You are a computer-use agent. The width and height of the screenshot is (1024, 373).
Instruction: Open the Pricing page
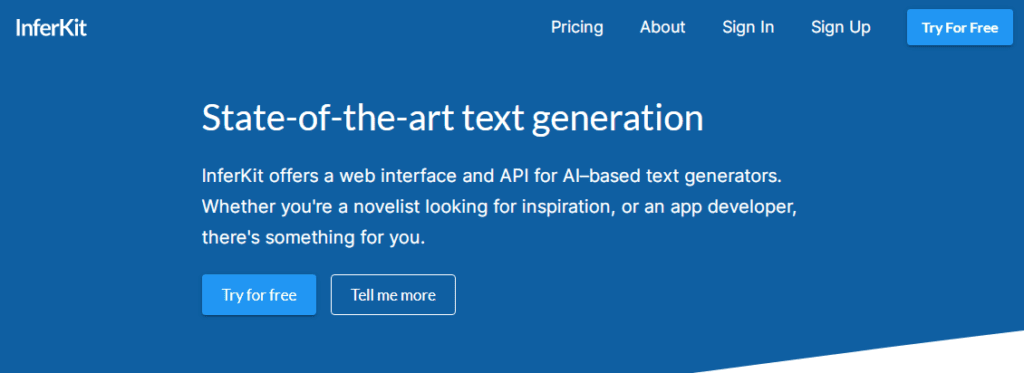tap(577, 27)
